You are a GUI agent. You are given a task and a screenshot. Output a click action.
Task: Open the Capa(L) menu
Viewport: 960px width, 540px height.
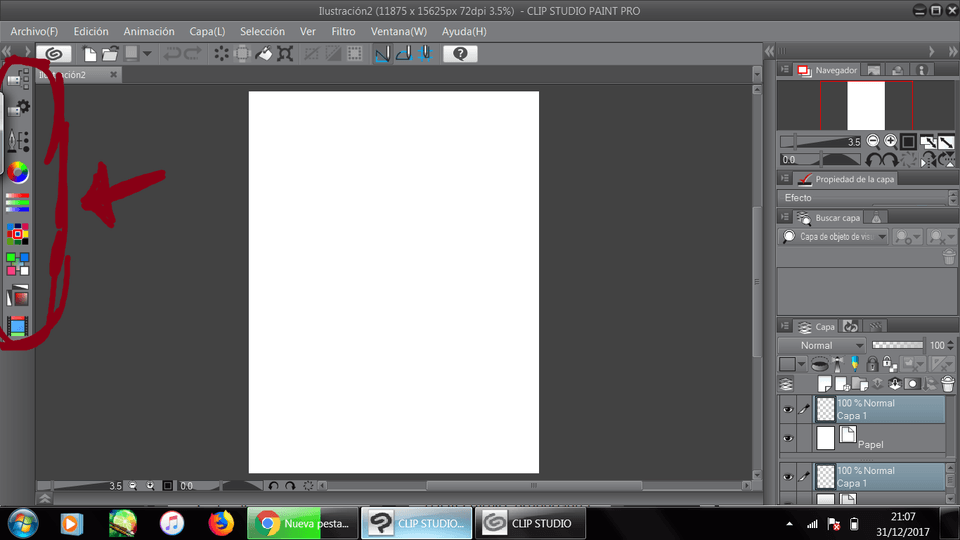point(207,31)
